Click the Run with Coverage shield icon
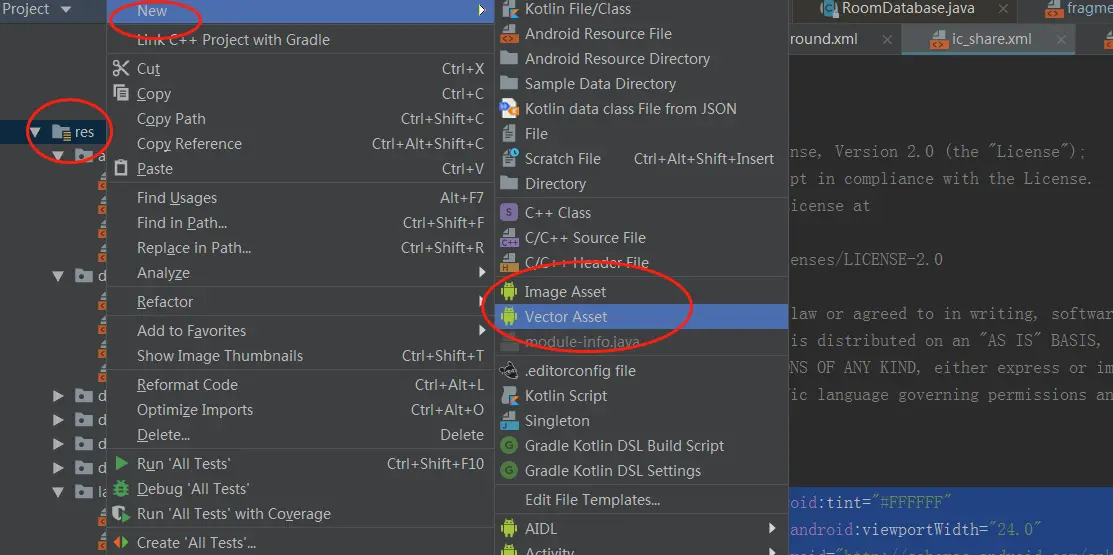This screenshot has width=1113, height=555. 121,514
